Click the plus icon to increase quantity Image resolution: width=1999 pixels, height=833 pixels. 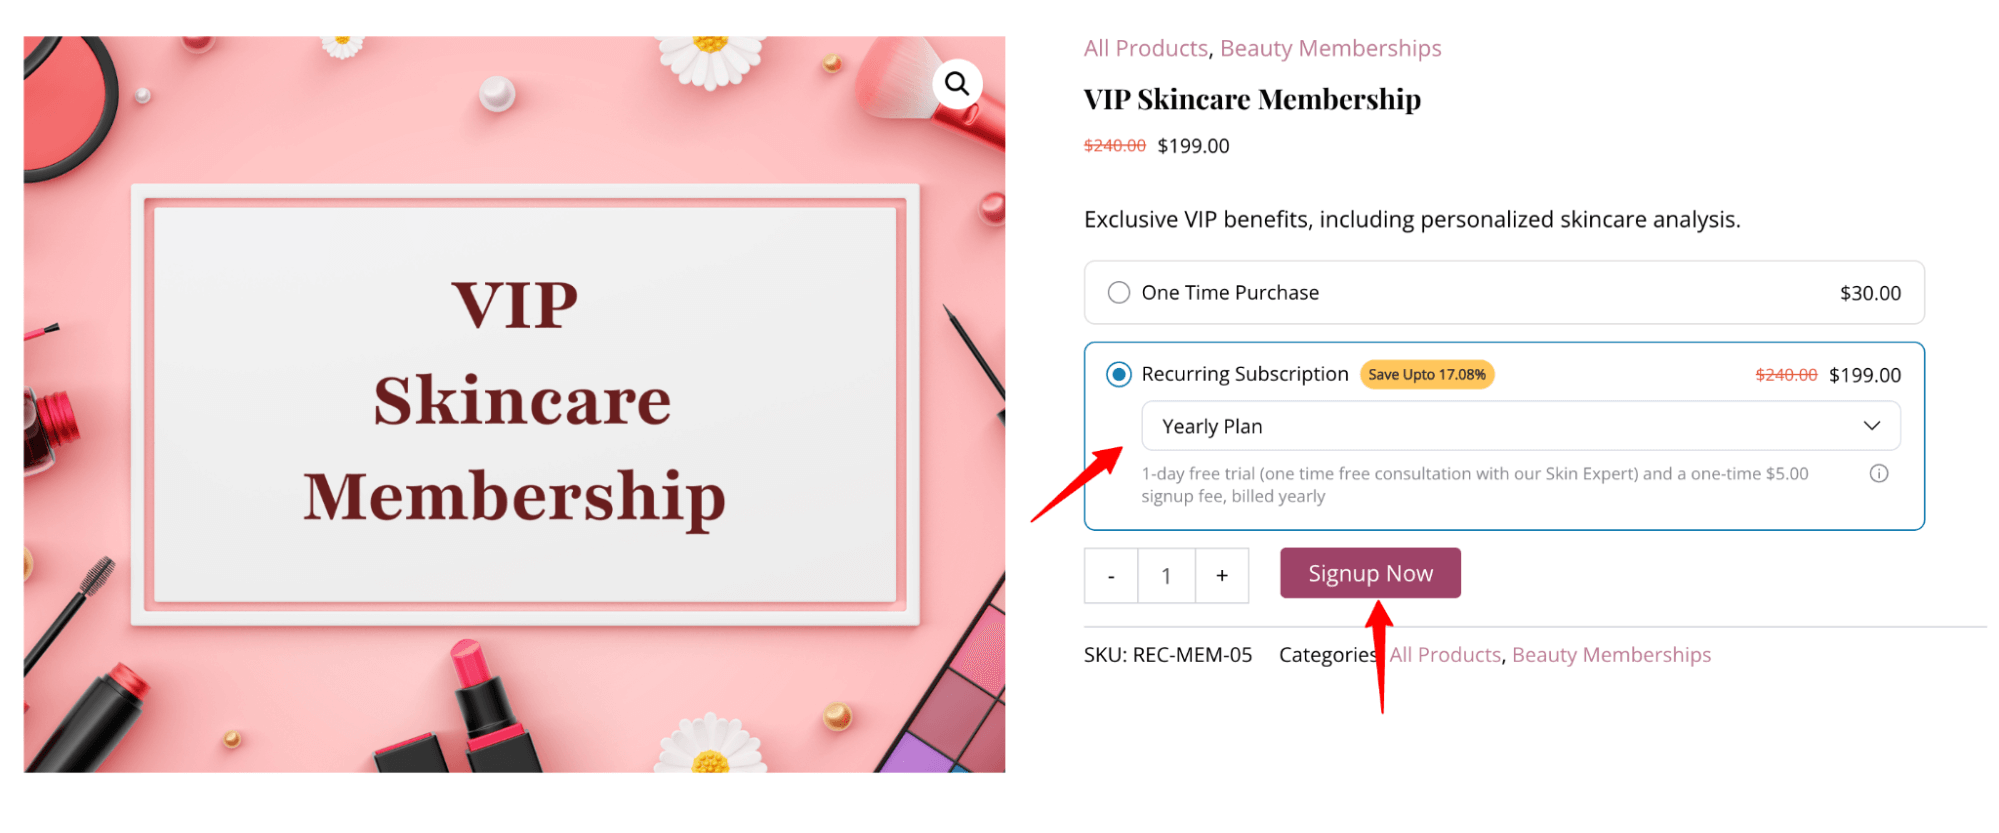(x=1222, y=575)
